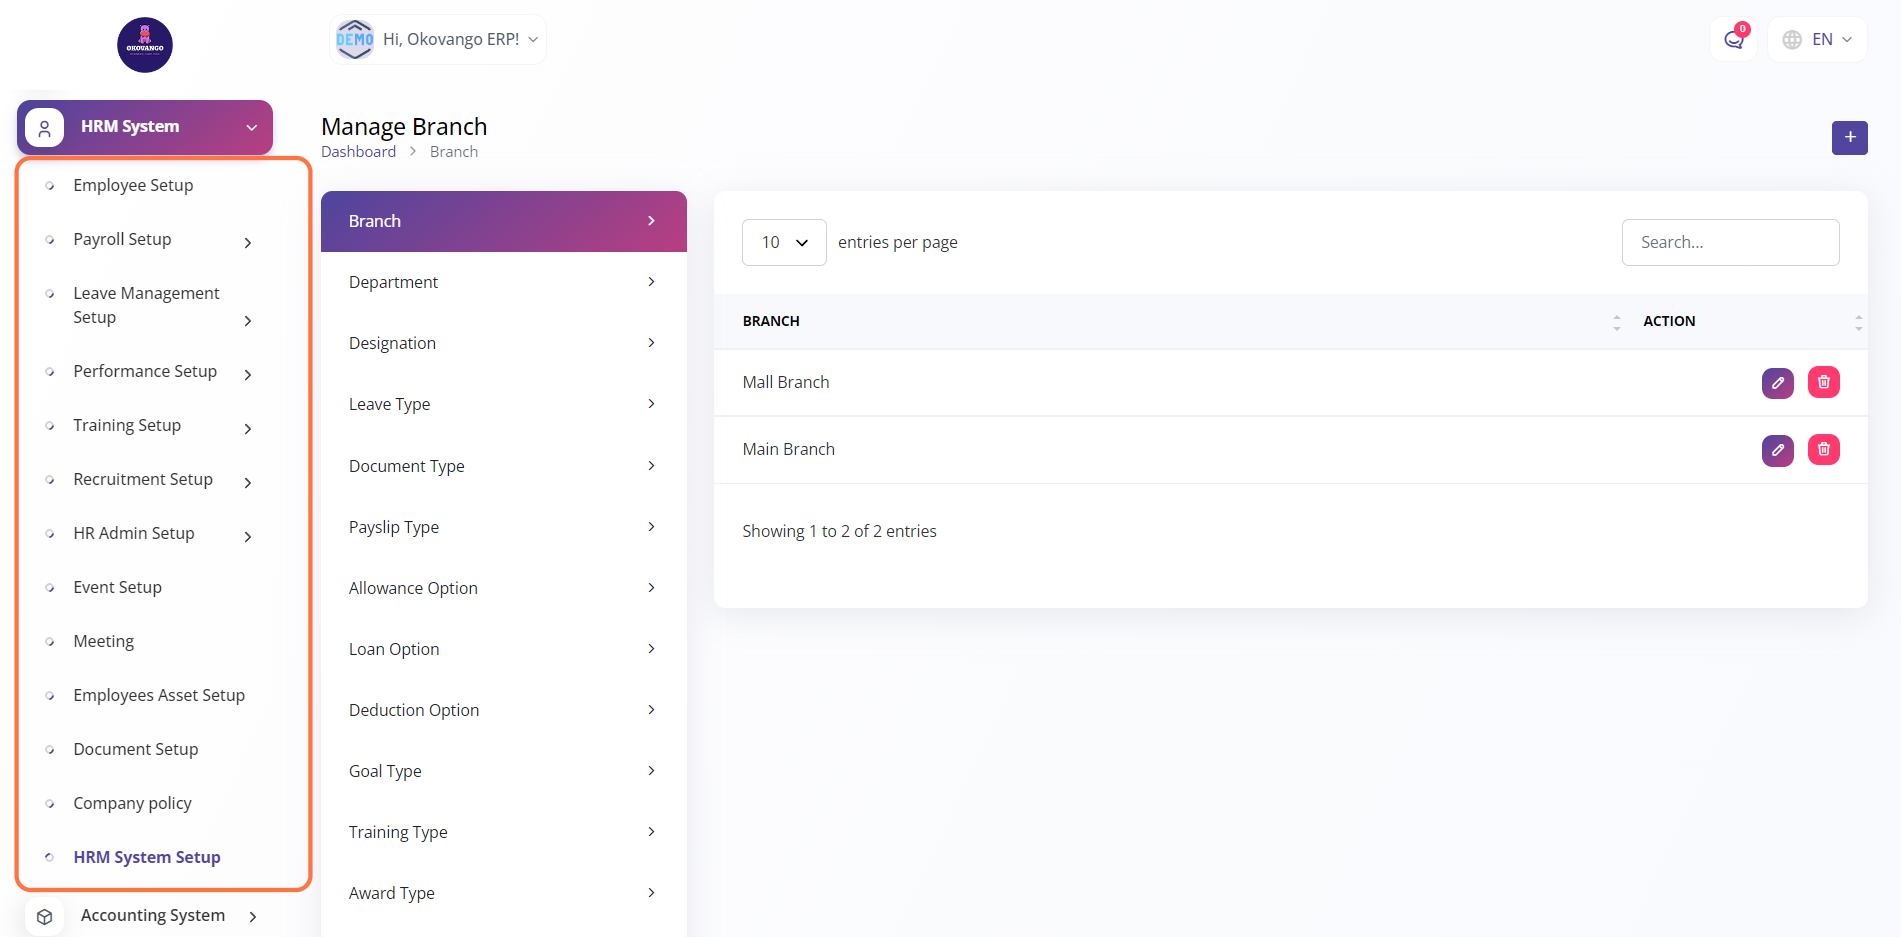Open the chat notifications icon
This screenshot has width=1901, height=937.
coord(1733,40)
